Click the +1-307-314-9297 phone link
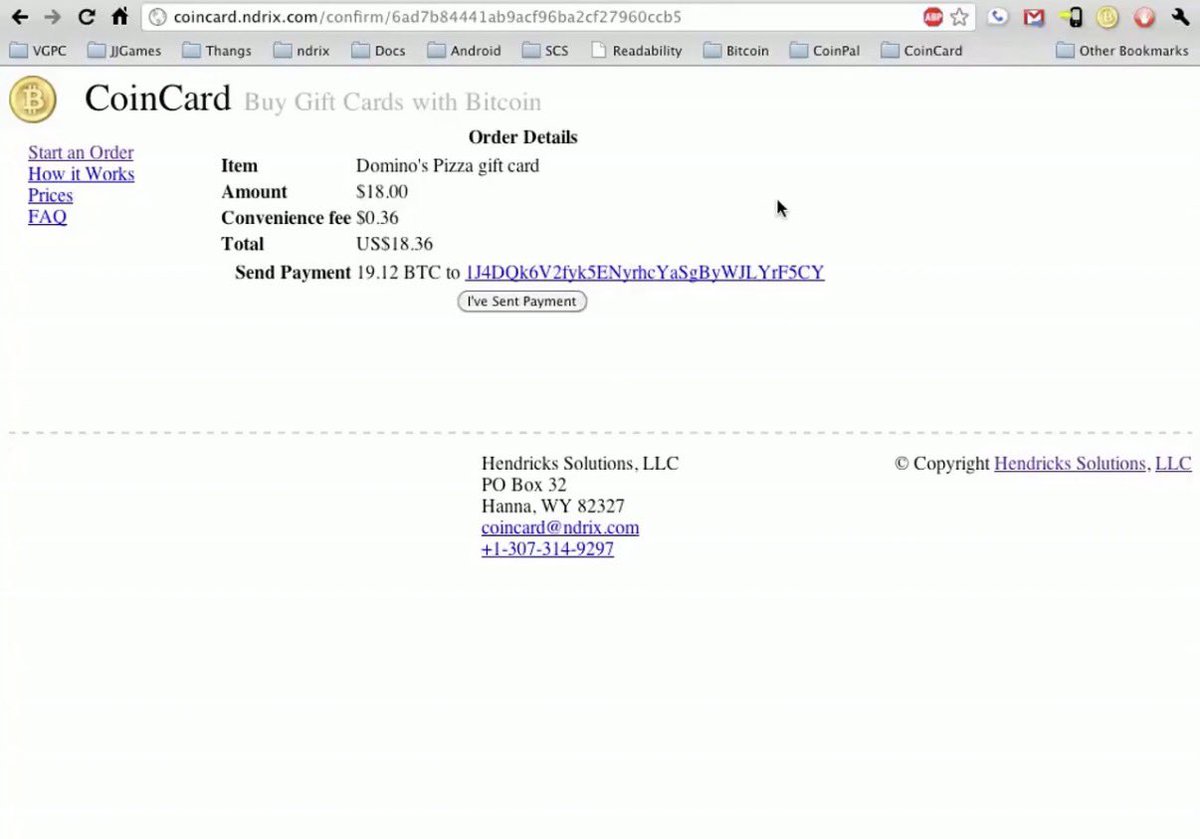This screenshot has height=839, width=1200. tap(547, 550)
